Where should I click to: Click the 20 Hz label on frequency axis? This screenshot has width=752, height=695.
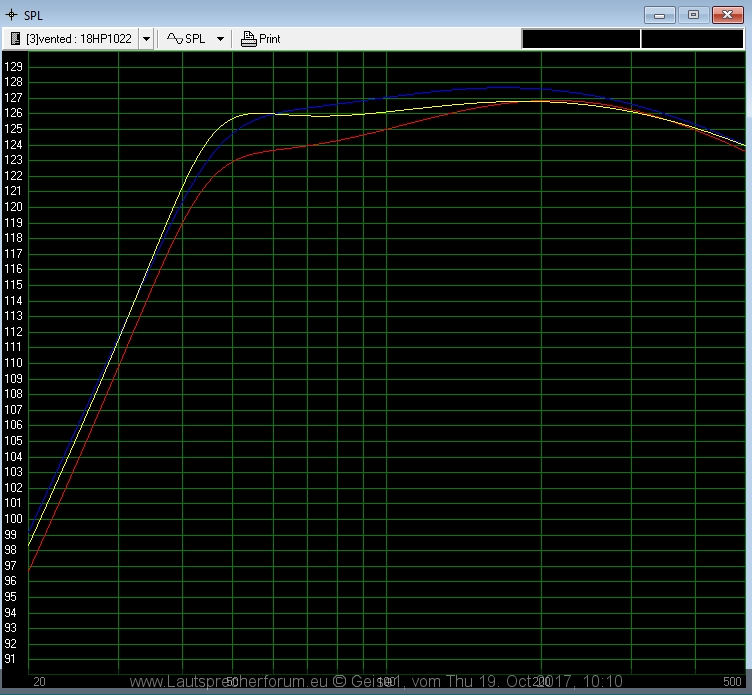(39, 680)
